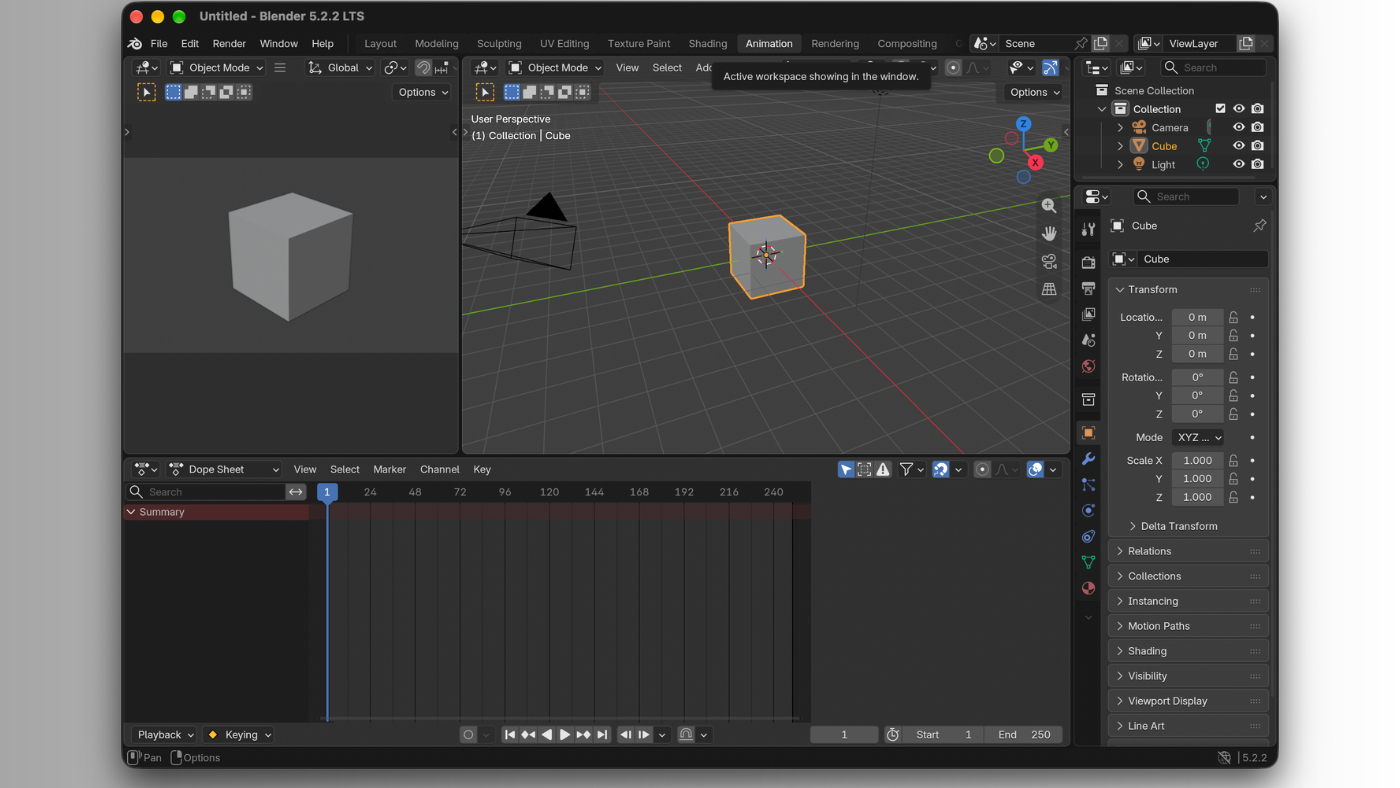Toggle the Scale X lock icon

pyautogui.click(x=1234, y=460)
